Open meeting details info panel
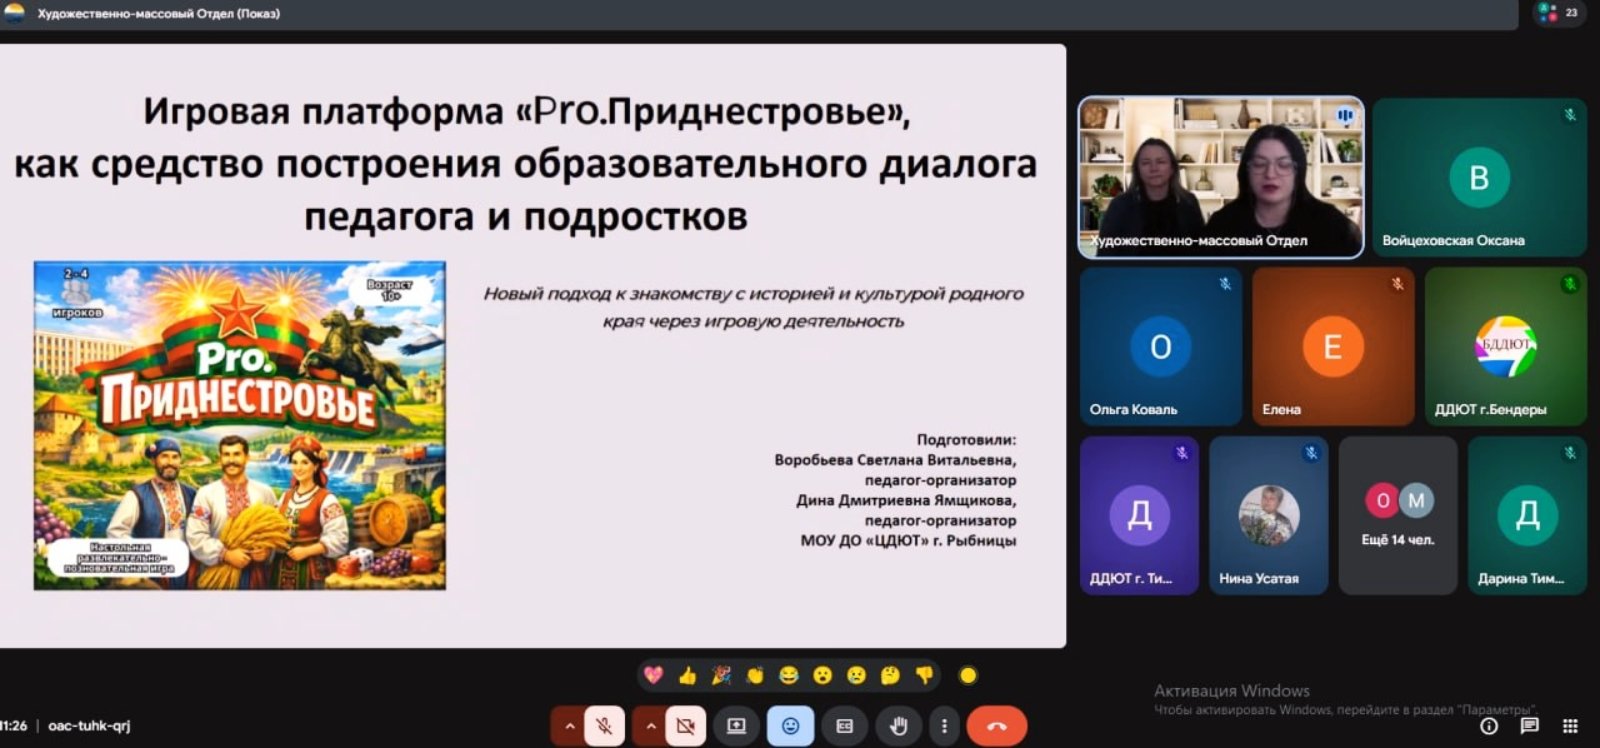Image resolution: width=1600 pixels, height=748 pixels. coord(1489,726)
